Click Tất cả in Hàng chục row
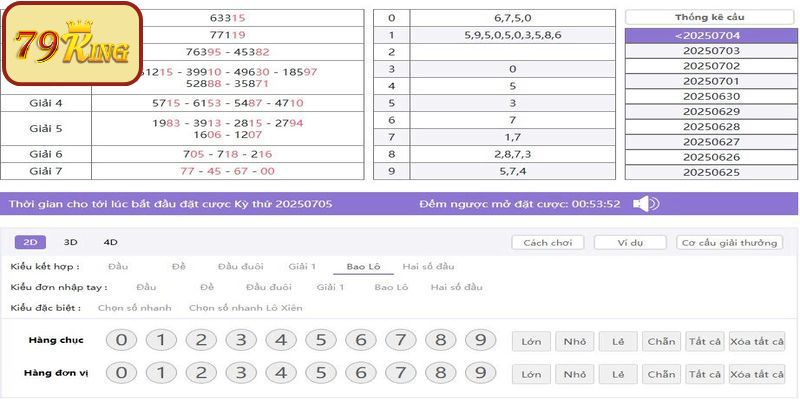 click(x=705, y=341)
